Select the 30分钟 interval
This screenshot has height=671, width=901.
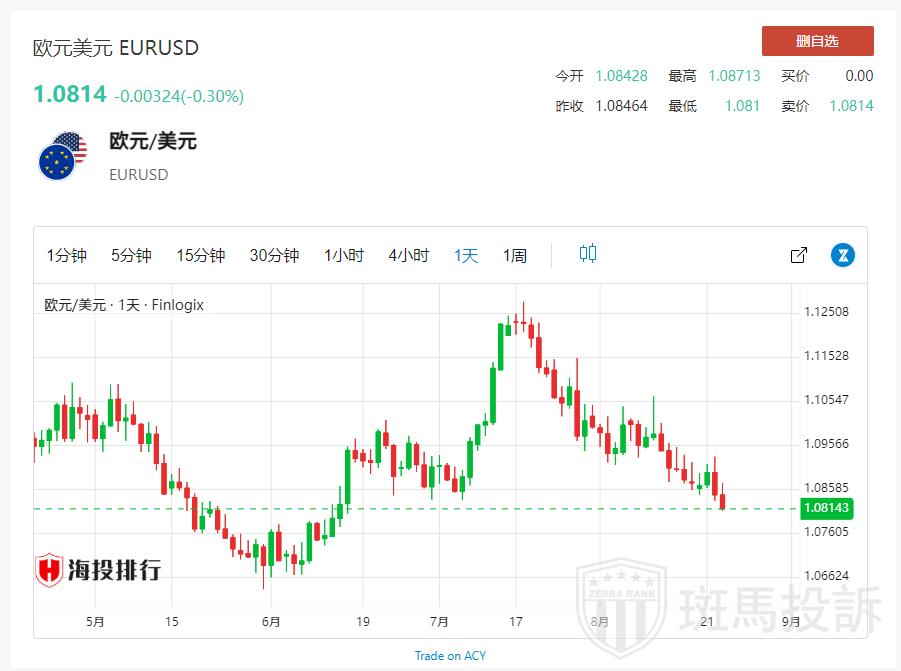274,256
